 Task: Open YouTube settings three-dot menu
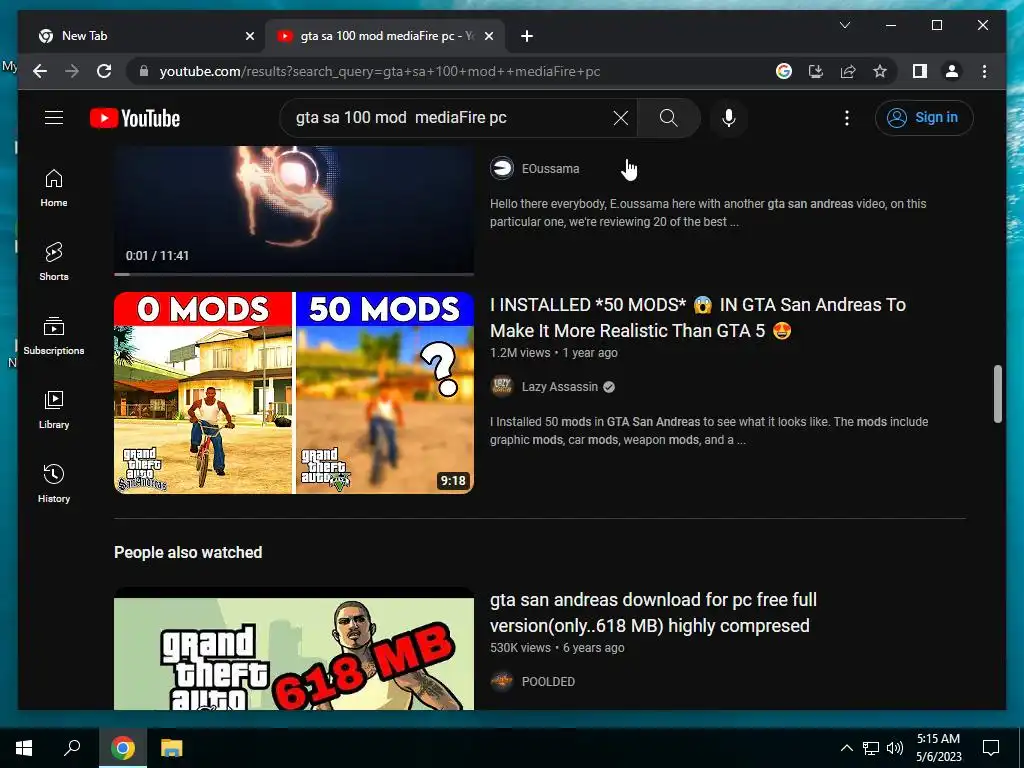pos(846,118)
